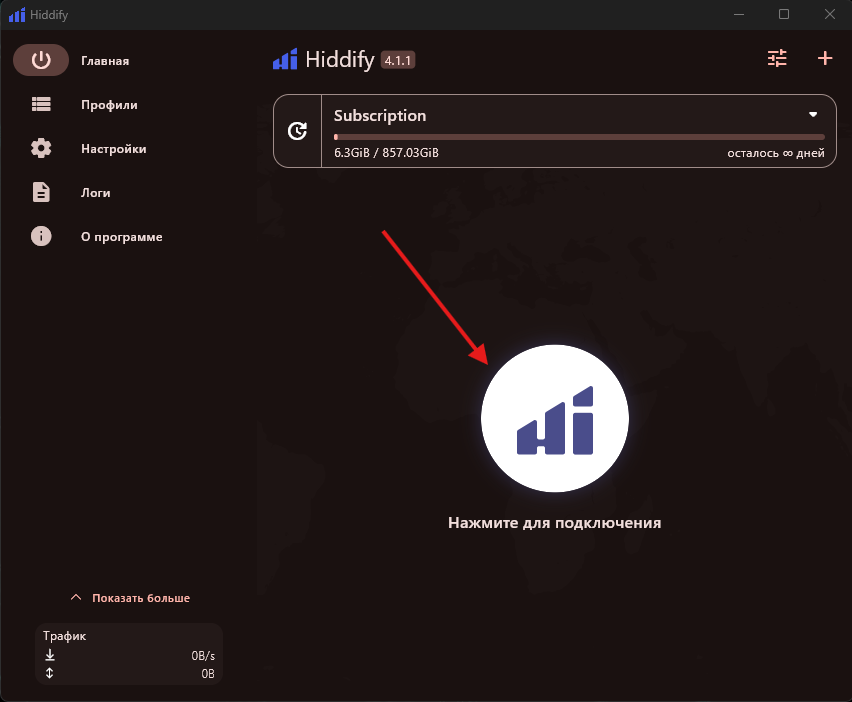Screen dimensions: 852x702
Task: Minimize the Hiddify window
Action: tap(739, 15)
